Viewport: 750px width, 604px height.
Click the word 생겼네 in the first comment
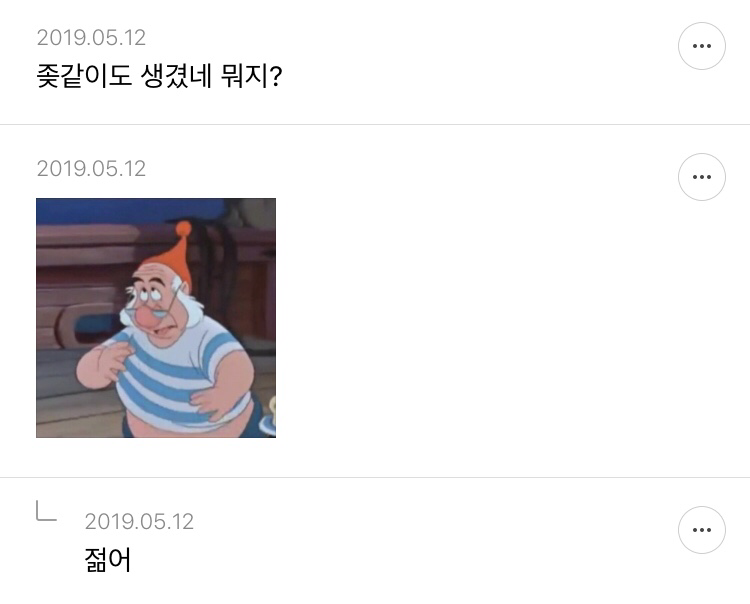pos(176,76)
